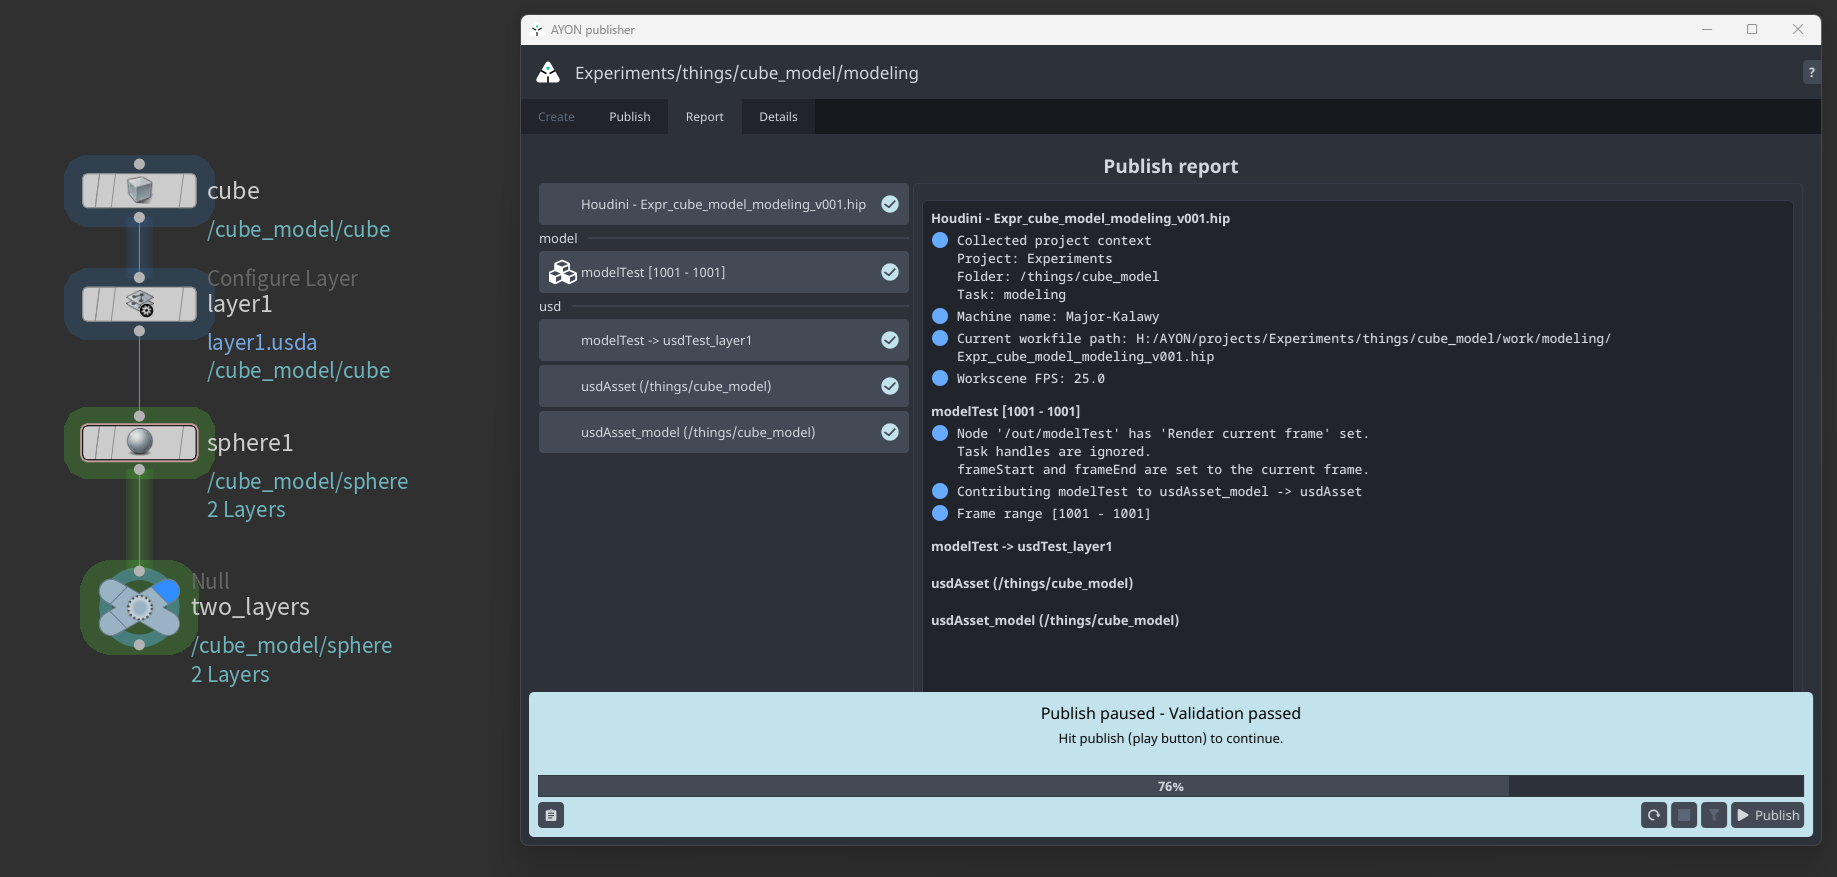Image resolution: width=1837 pixels, height=877 pixels.
Task: Select the cube node icon
Action: pos(139,190)
